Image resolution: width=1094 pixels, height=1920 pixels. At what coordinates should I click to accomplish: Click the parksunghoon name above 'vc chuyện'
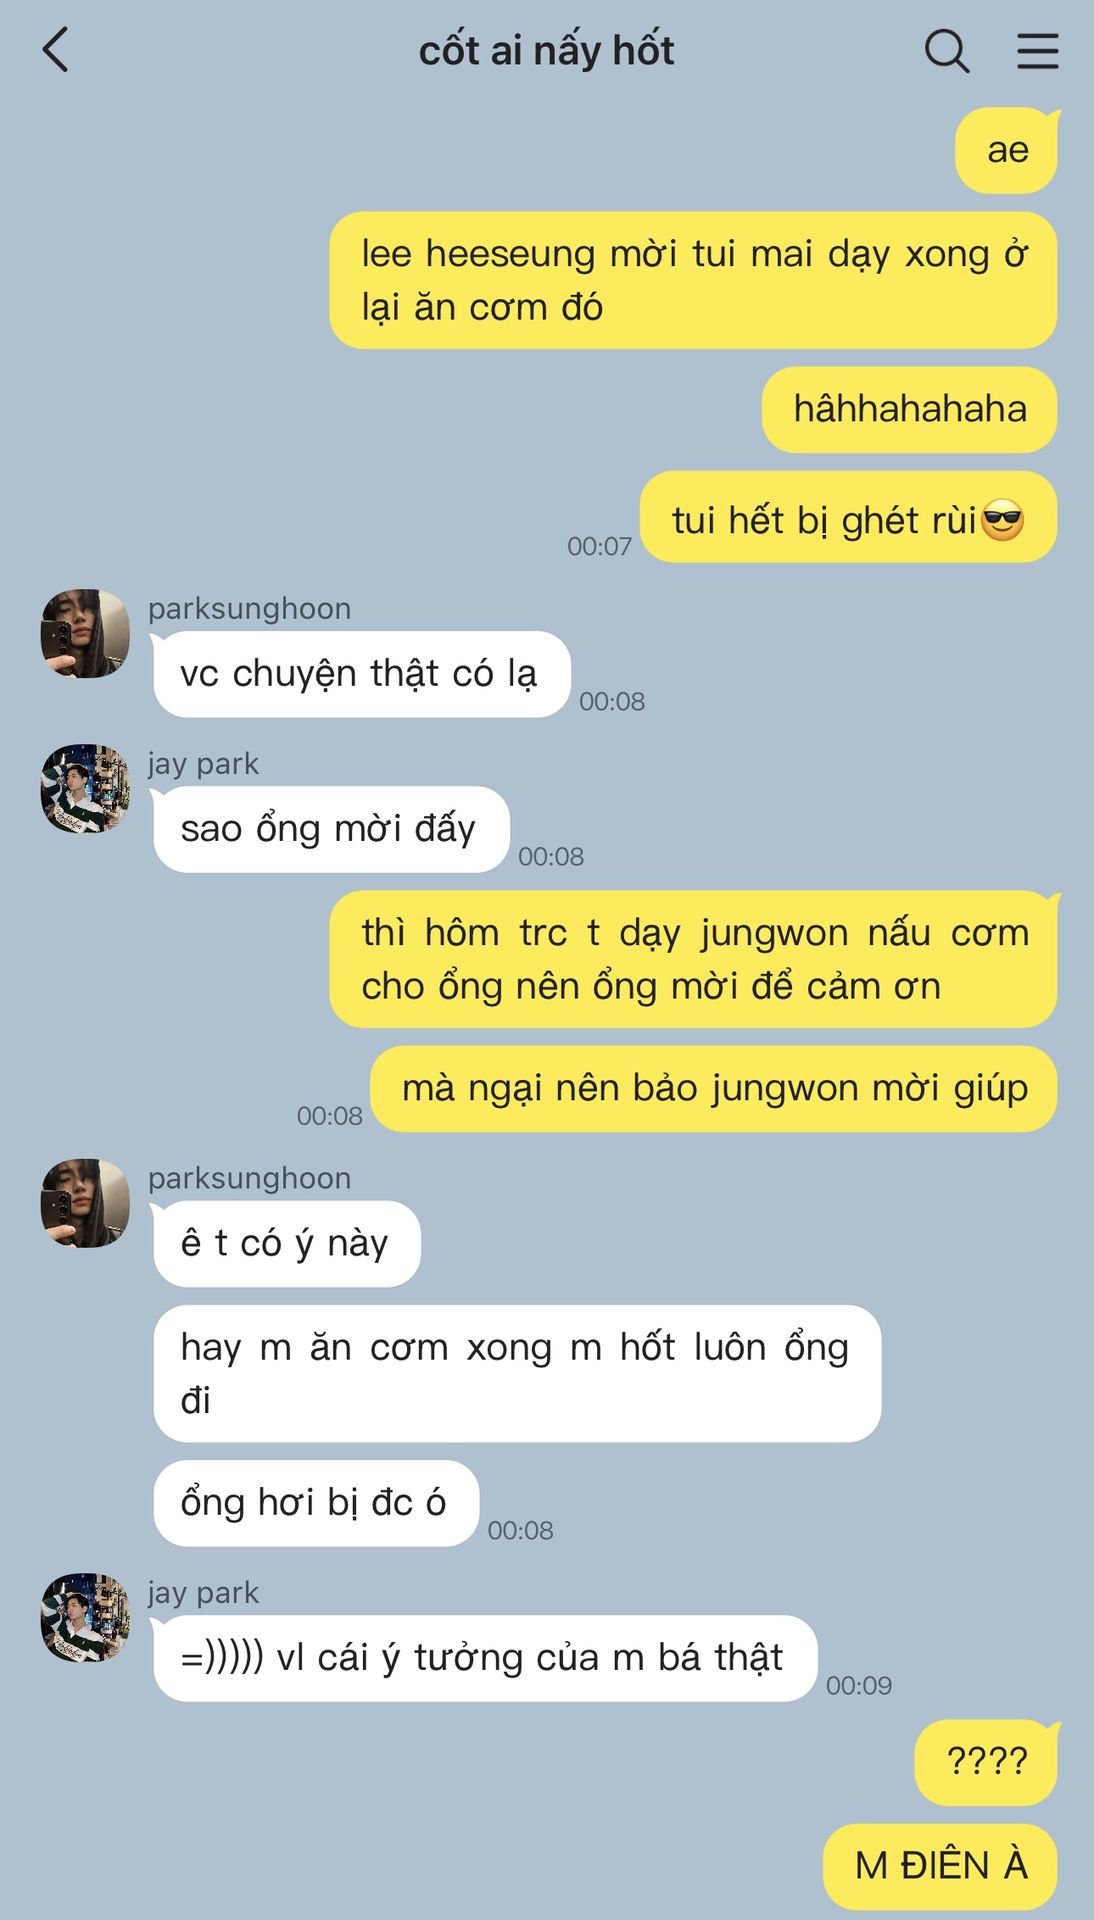(x=250, y=609)
